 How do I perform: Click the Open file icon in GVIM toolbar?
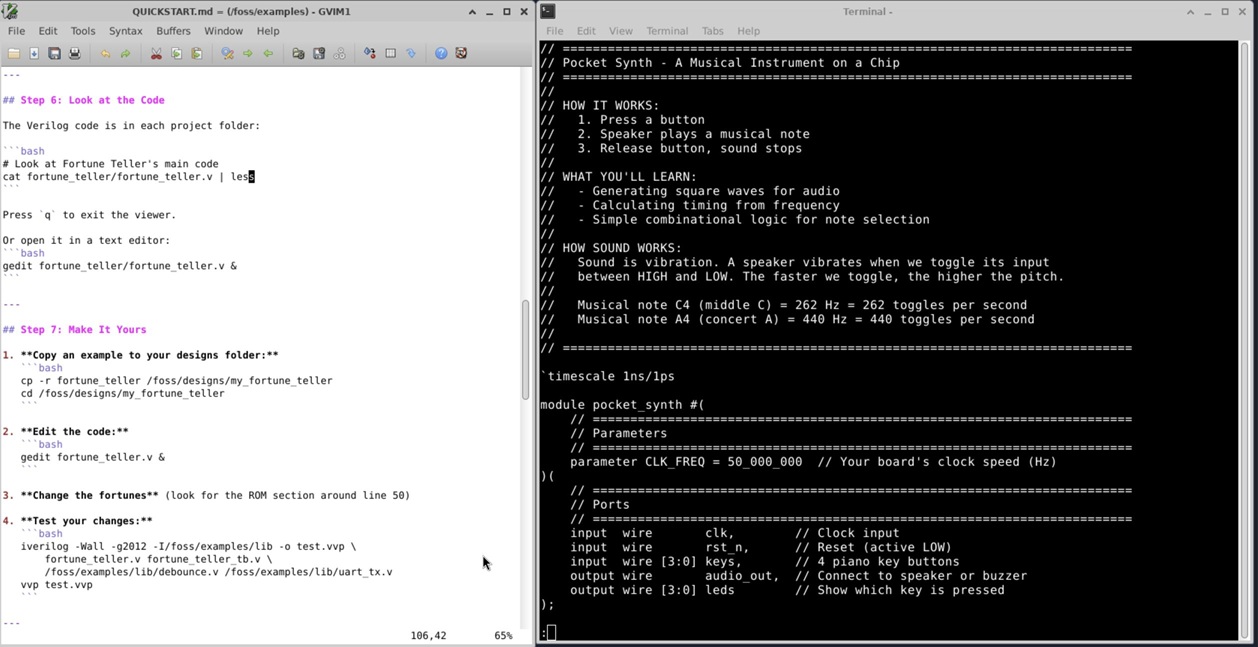coord(13,54)
